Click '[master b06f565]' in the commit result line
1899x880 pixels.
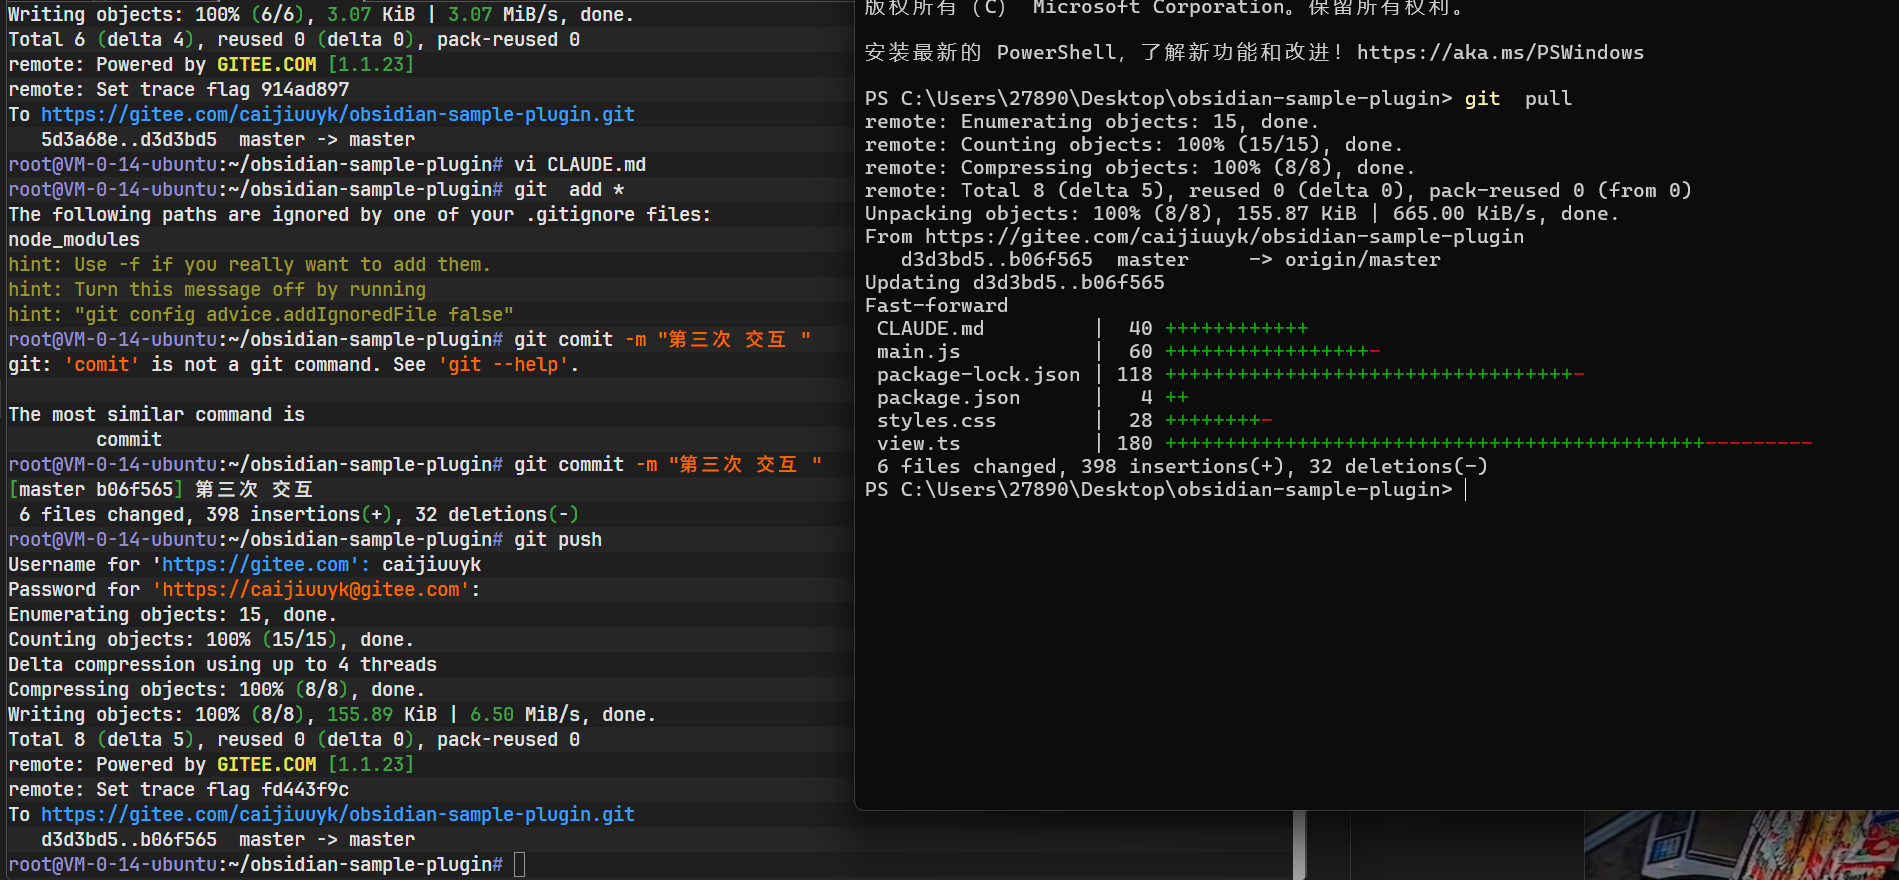point(96,490)
